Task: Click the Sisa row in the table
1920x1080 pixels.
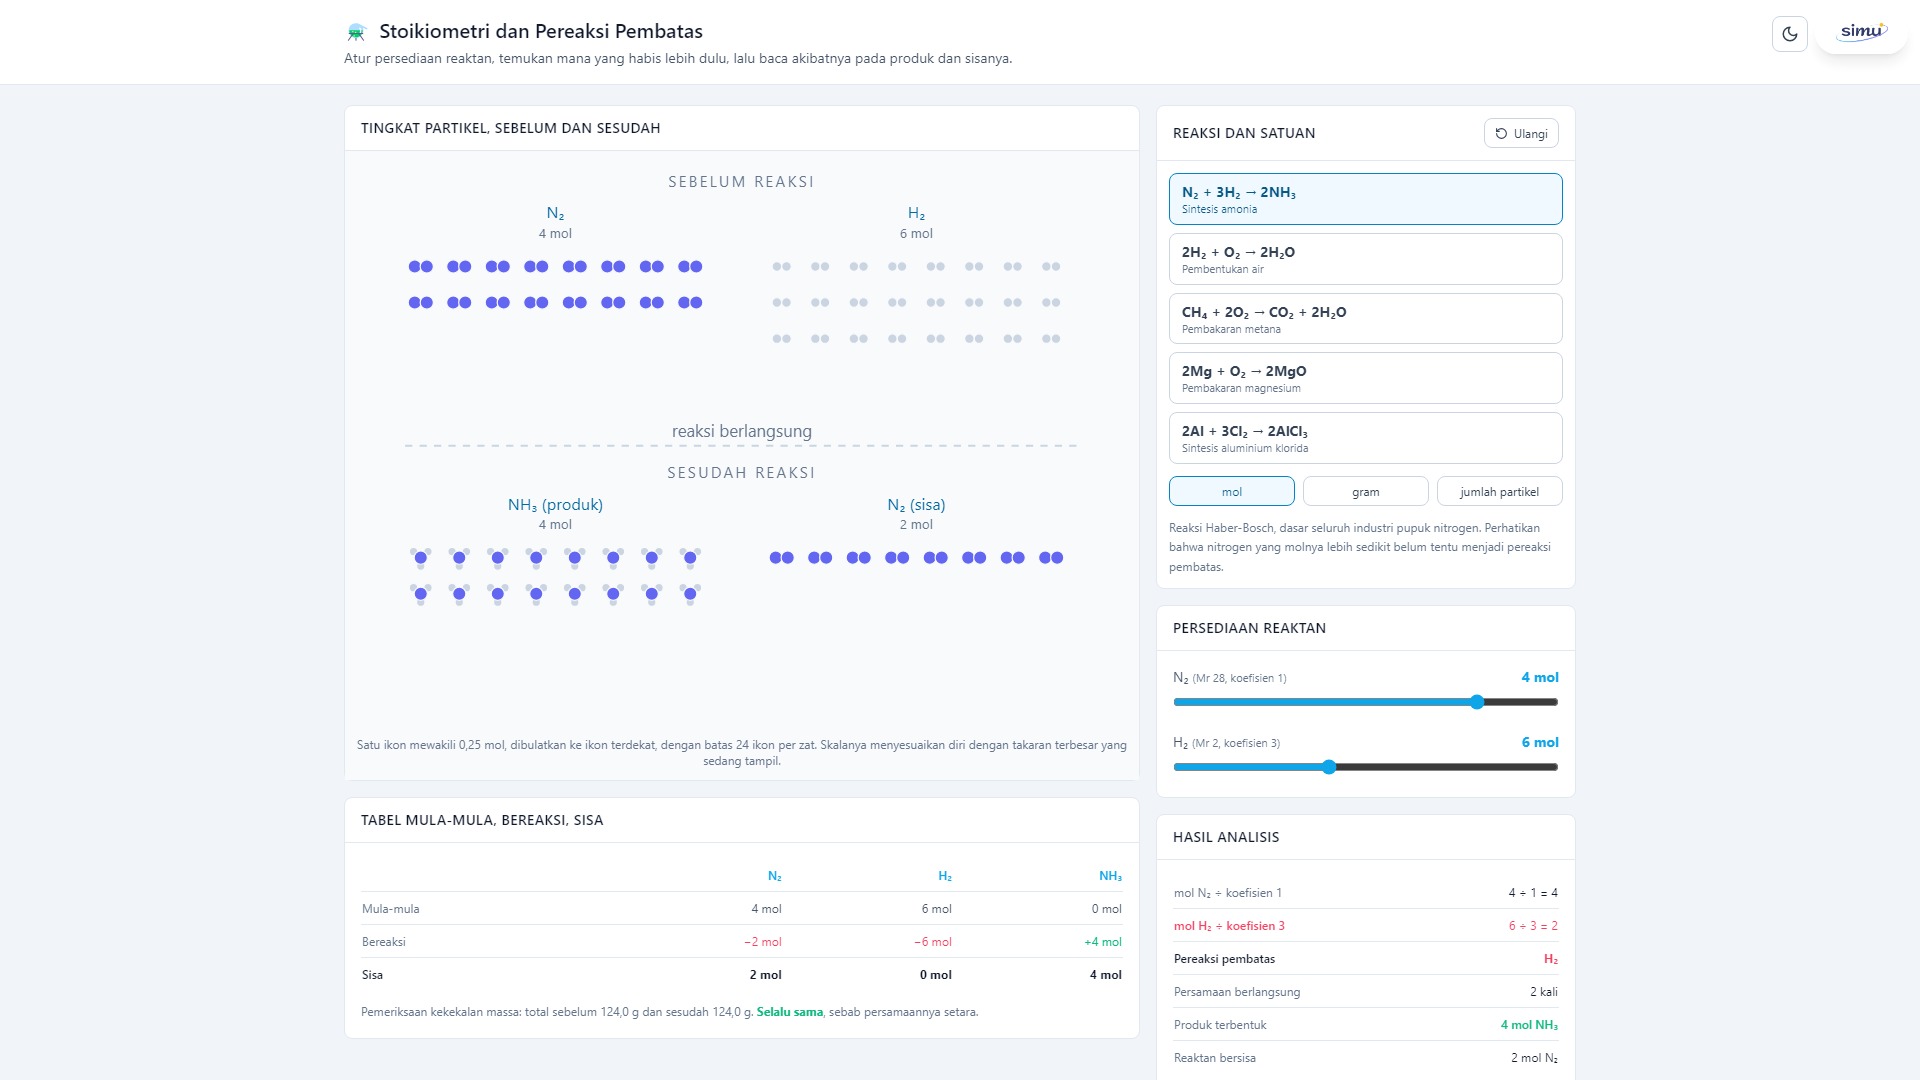Action: click(742, 975)
